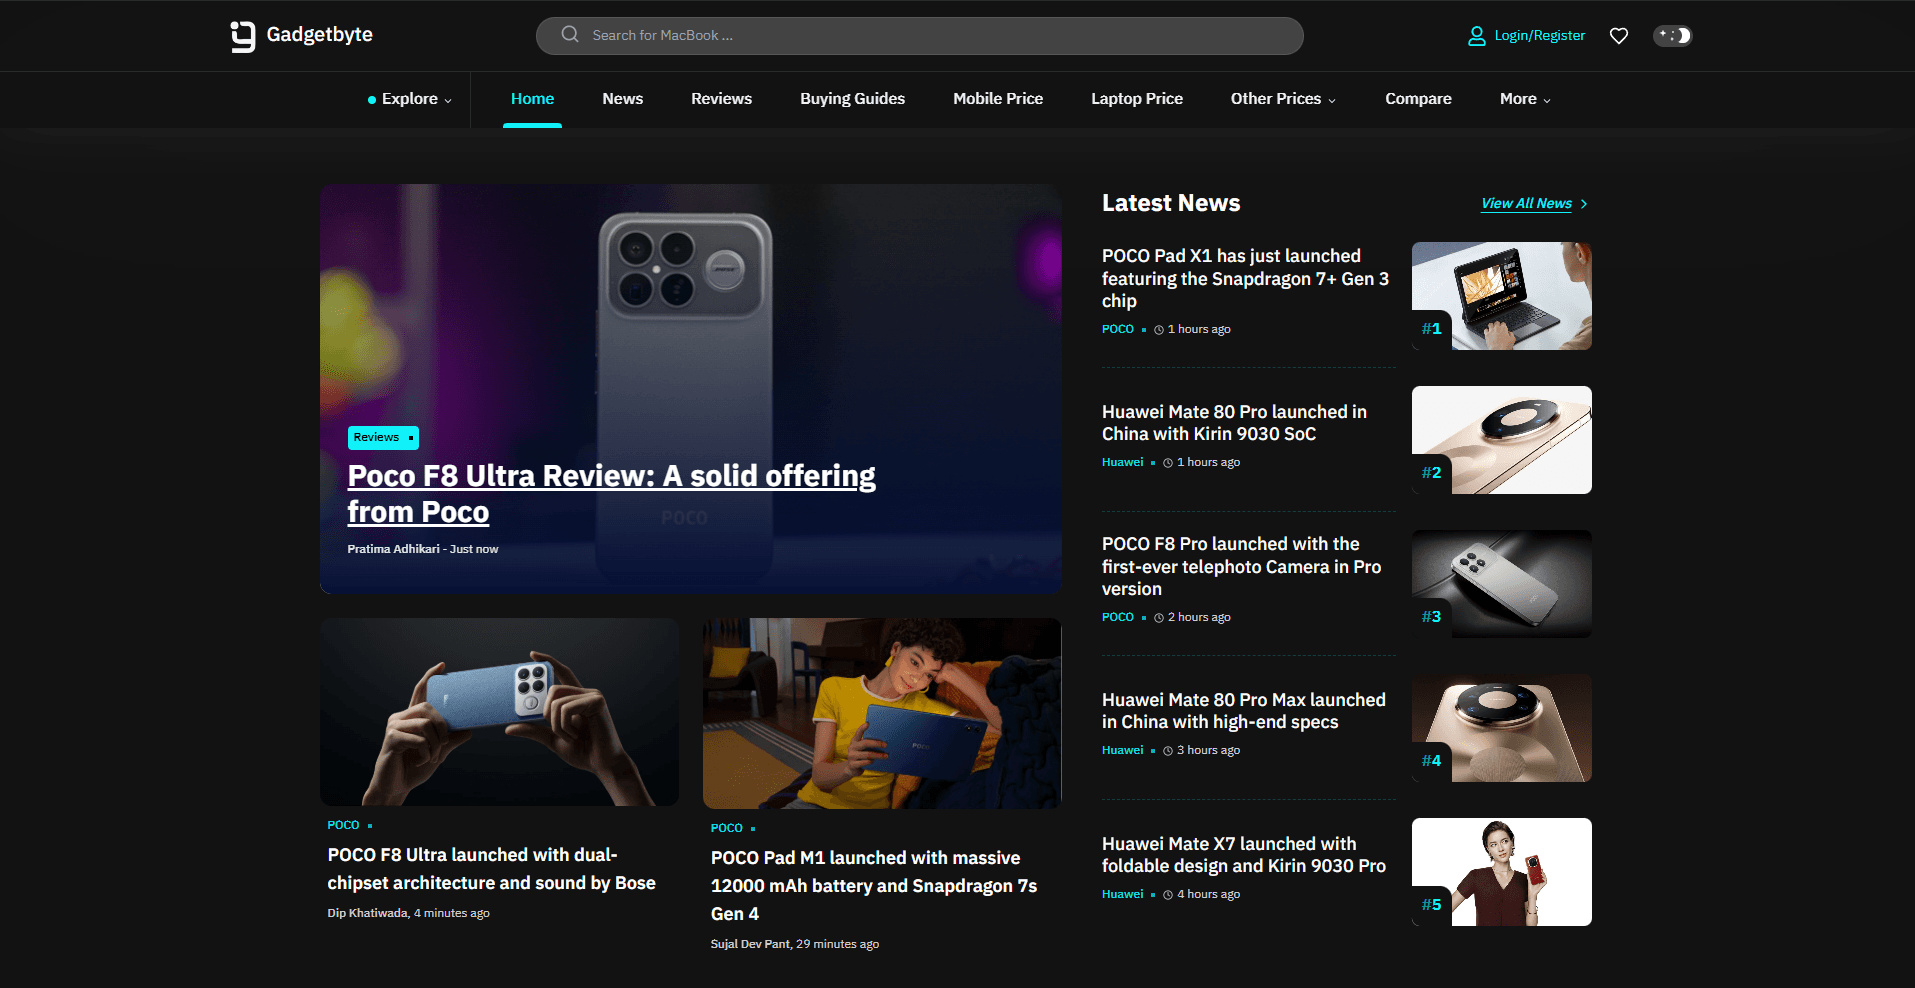Select the Compare navigation item
This screenshot has height=988, width=1915.
pos(1417,99)
